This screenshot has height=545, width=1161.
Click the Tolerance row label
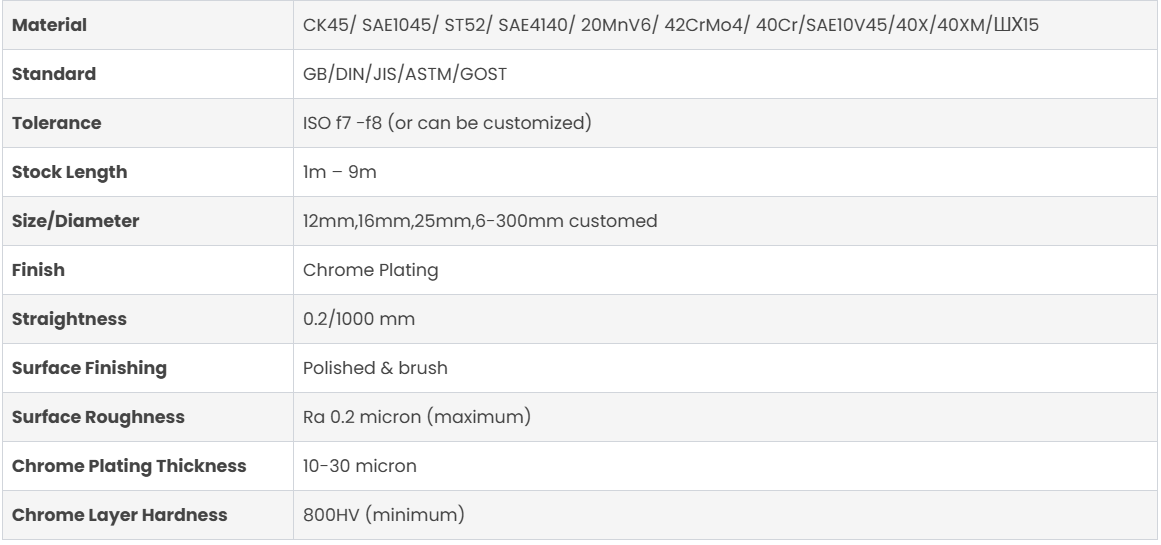[x=56, y=123]
